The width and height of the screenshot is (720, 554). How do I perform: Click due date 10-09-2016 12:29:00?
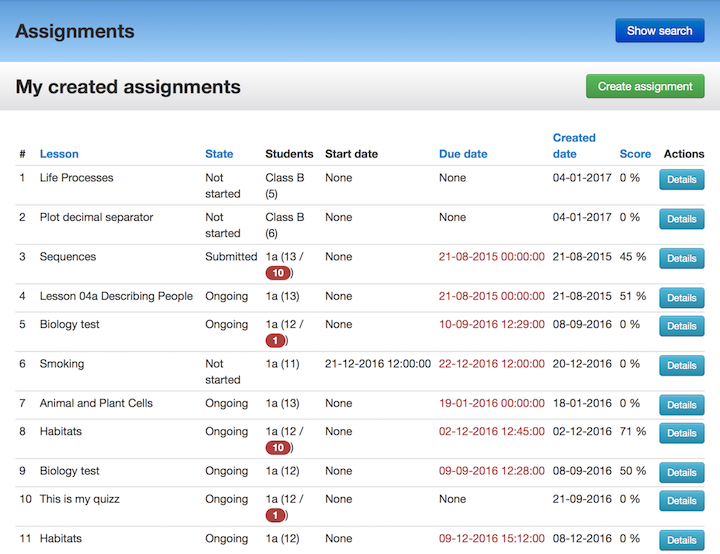point(491,324)
